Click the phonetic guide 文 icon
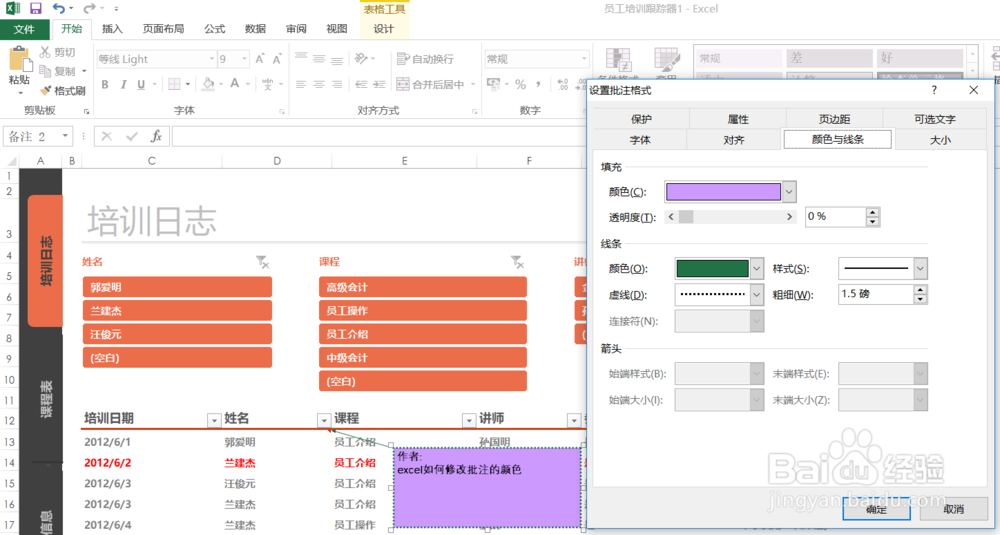The height and width of the screenshot is (535, 1000). [x=268, y=84]
